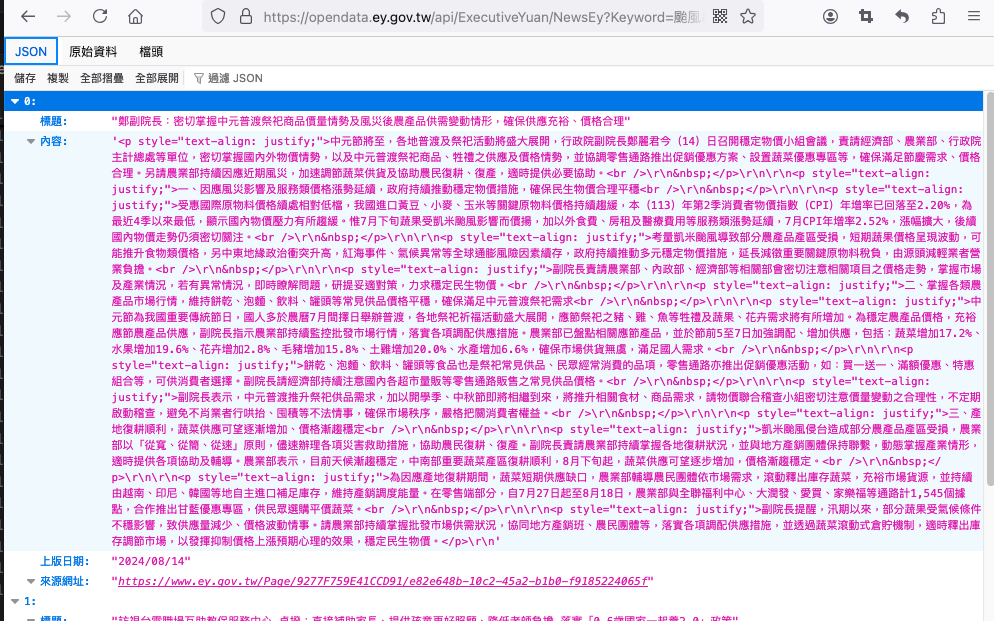Viewport: 994px width, 621px height.
Task: Collapse the row 0 node
Action: tap(15, 101)
